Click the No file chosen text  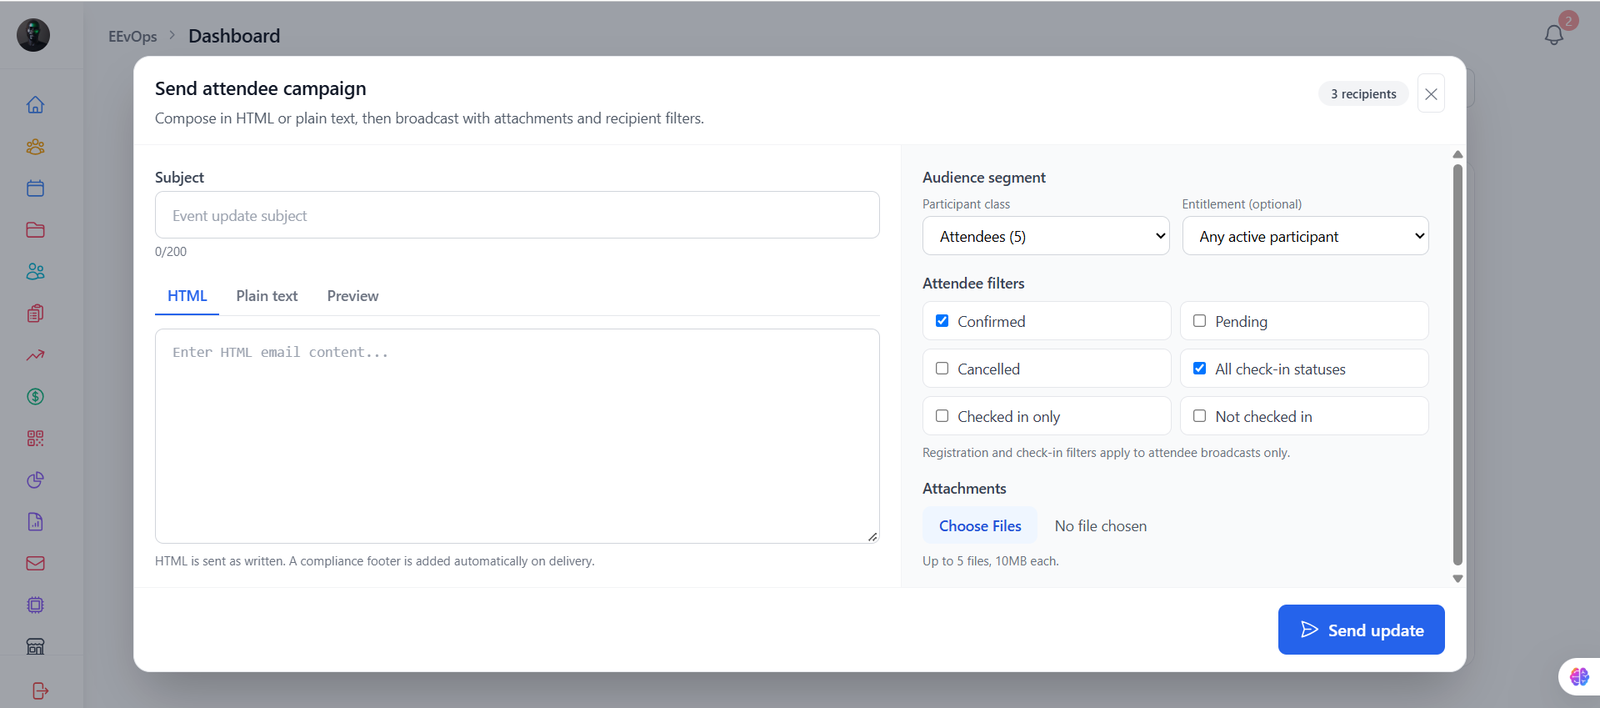1100,526
